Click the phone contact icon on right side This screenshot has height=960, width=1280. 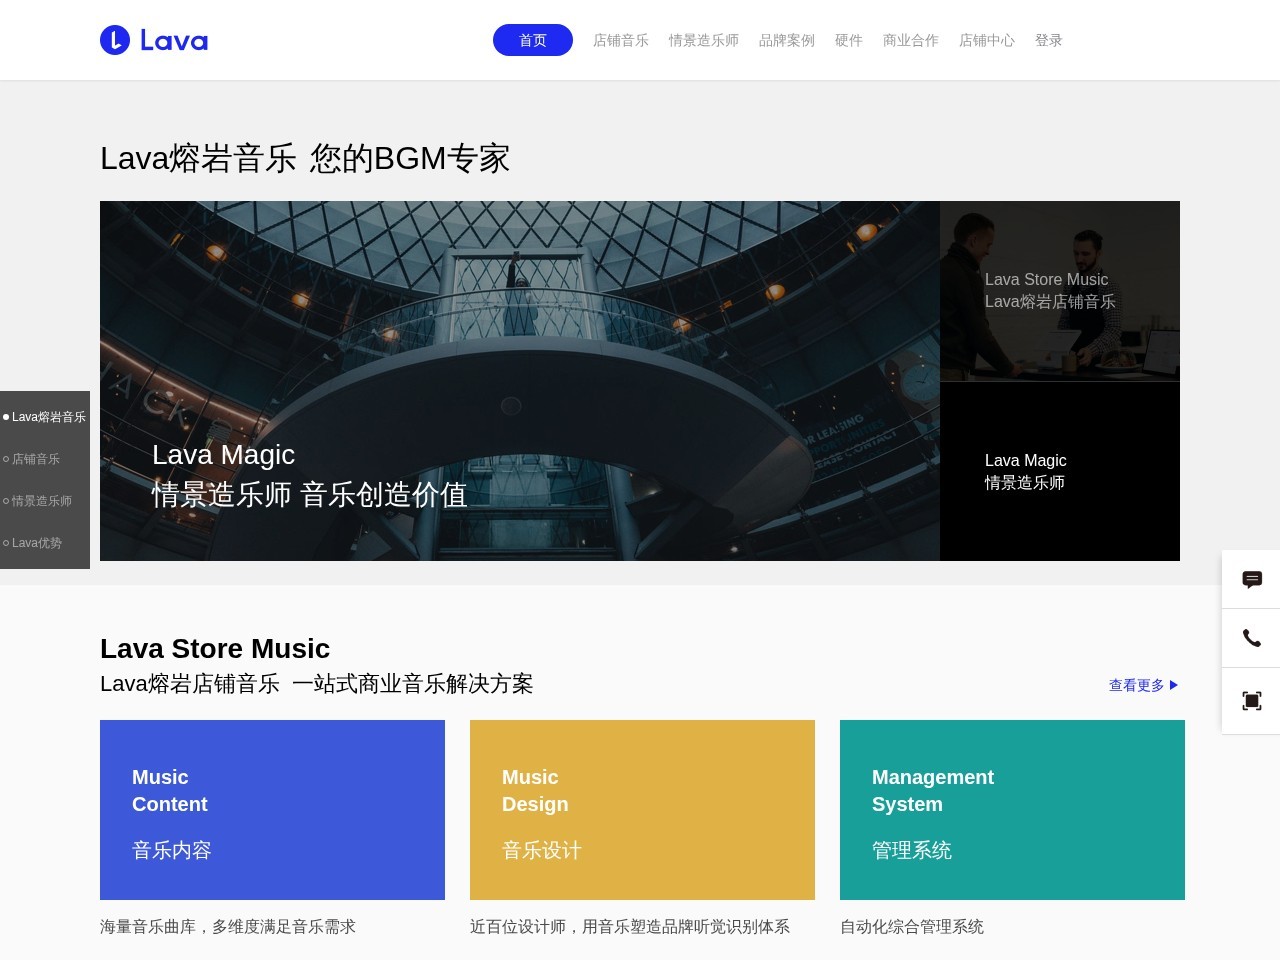click(x=1251, y=639)
